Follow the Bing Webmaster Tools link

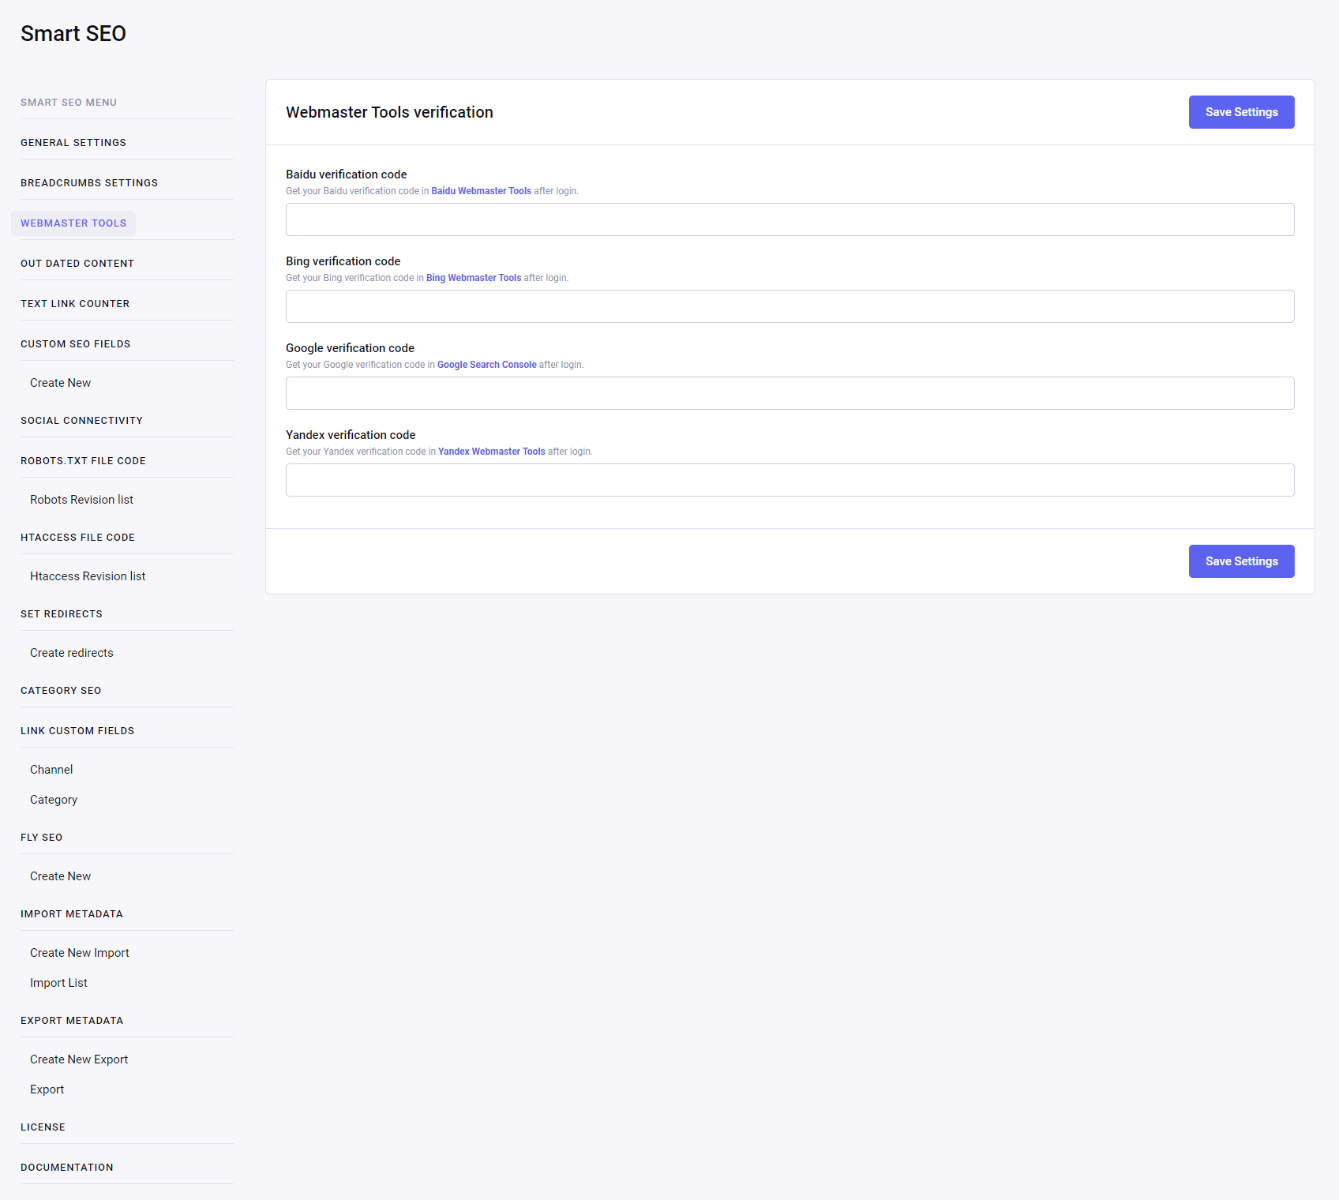point(473,278)
